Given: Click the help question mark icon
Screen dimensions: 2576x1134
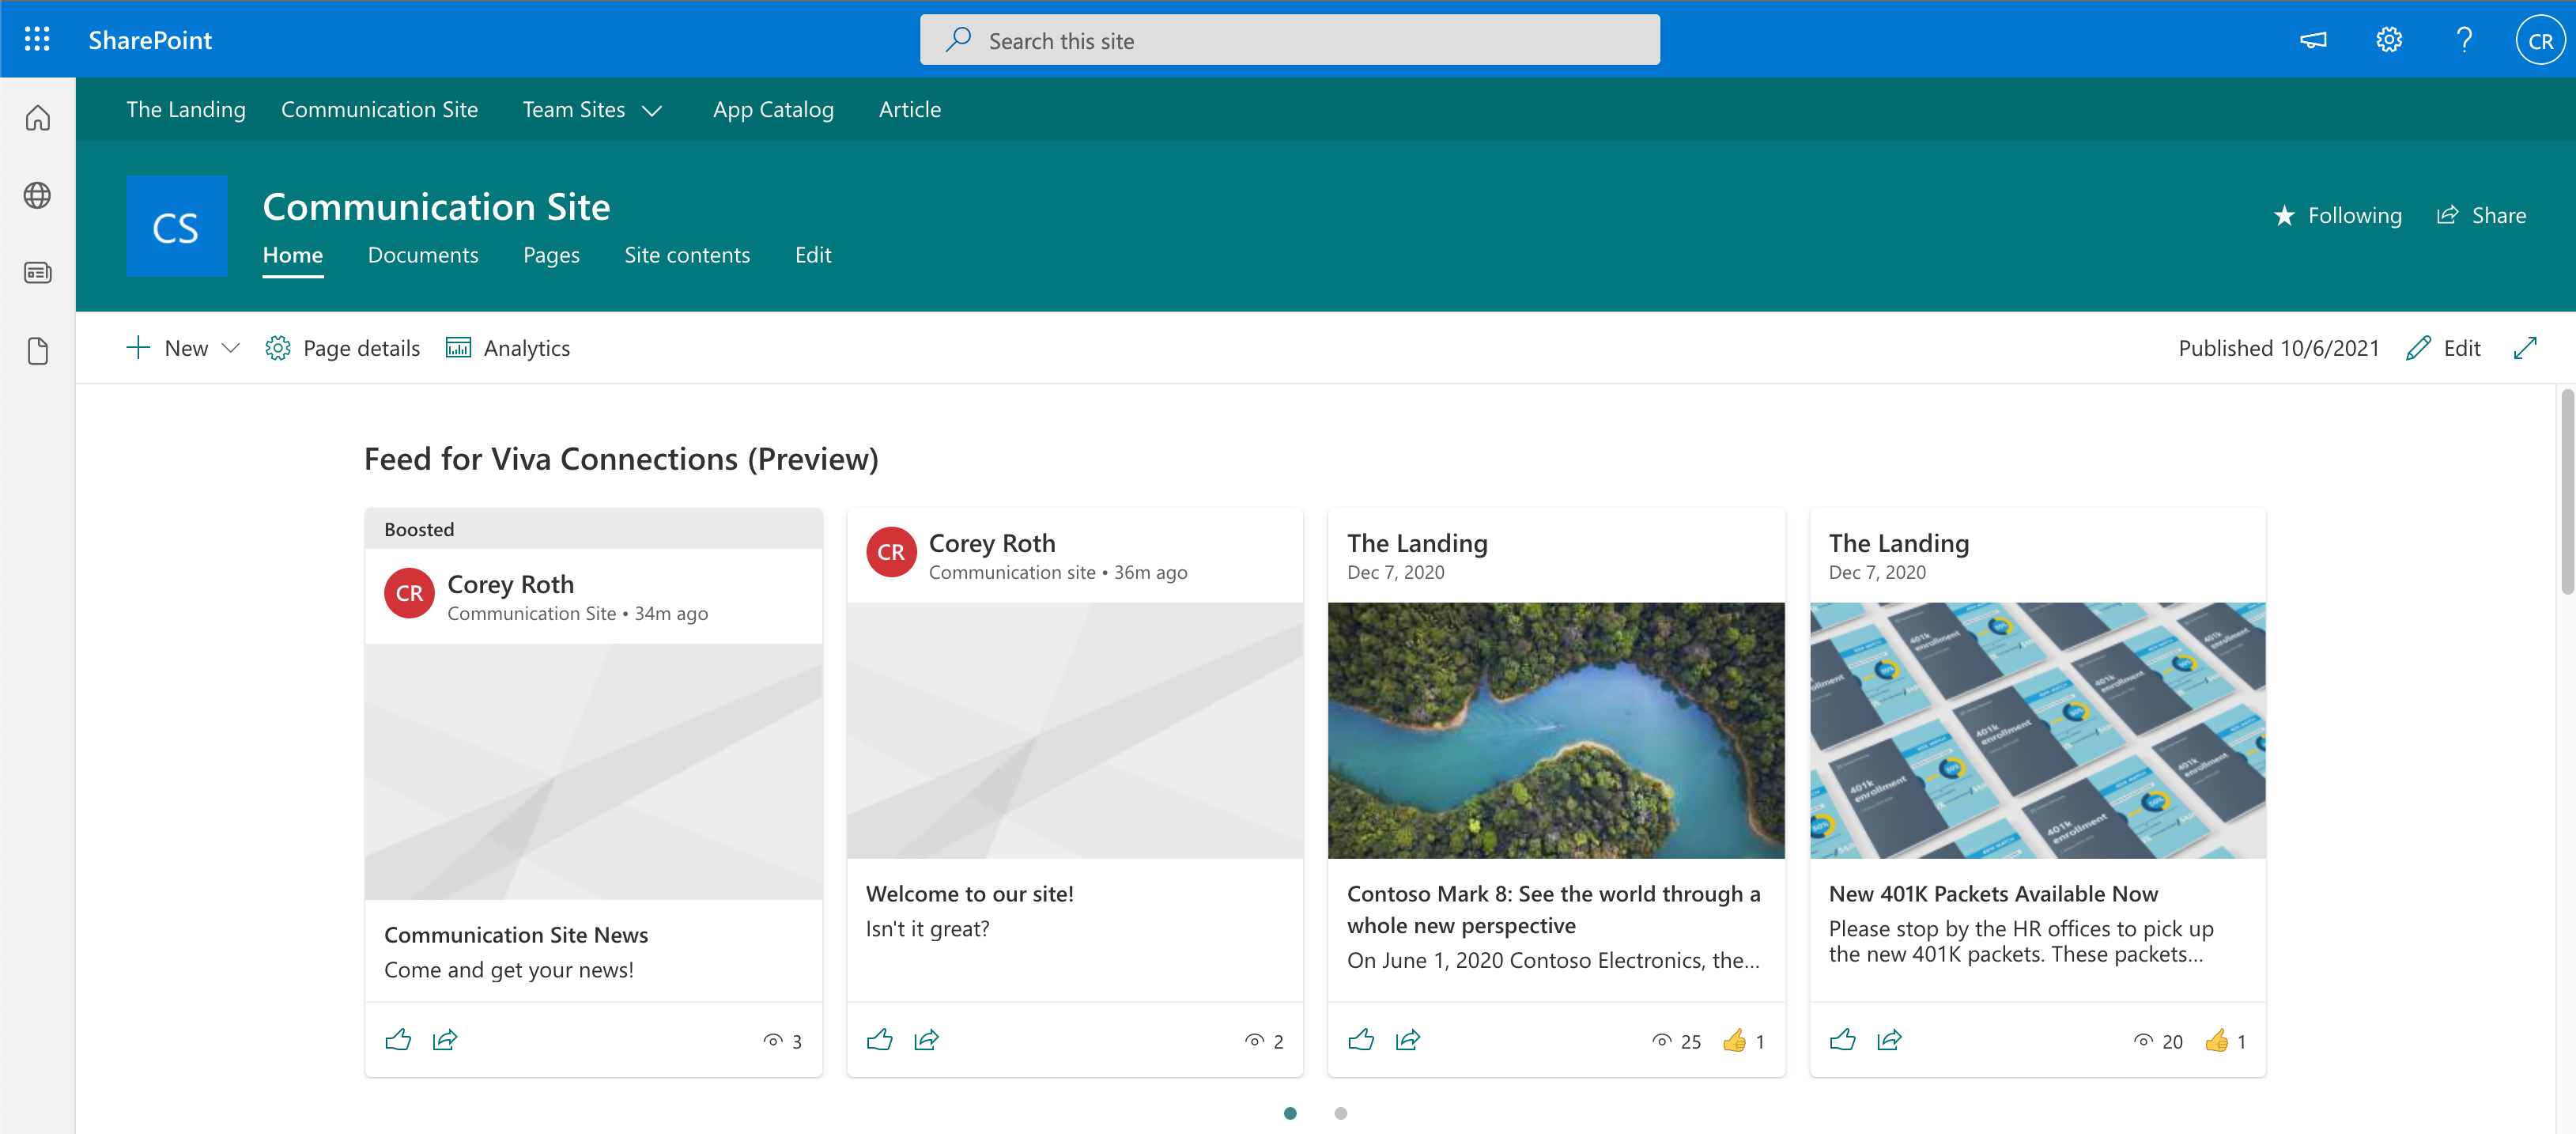Looking at the screenshot, I should point(2464,40).
